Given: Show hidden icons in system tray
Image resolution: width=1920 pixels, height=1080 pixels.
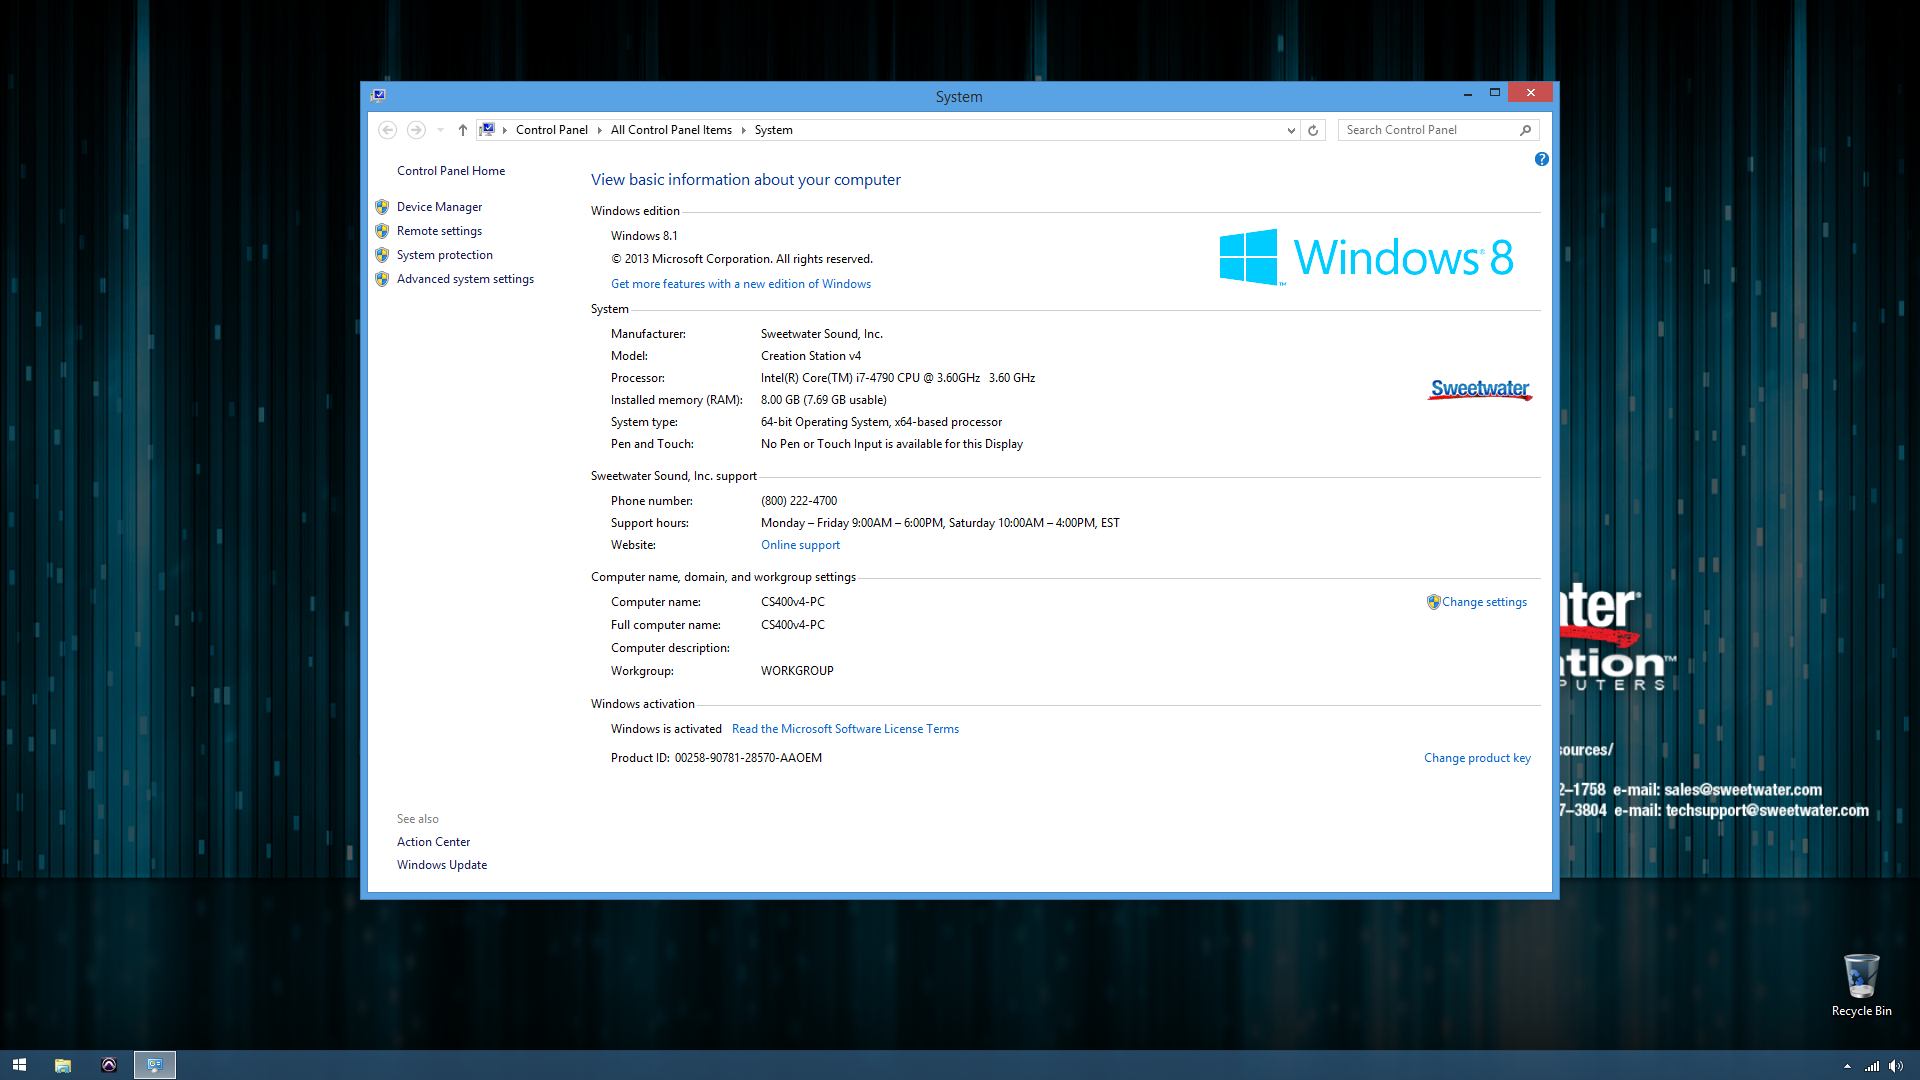Looking at the screenshot, I should tap(1847, 1066).
